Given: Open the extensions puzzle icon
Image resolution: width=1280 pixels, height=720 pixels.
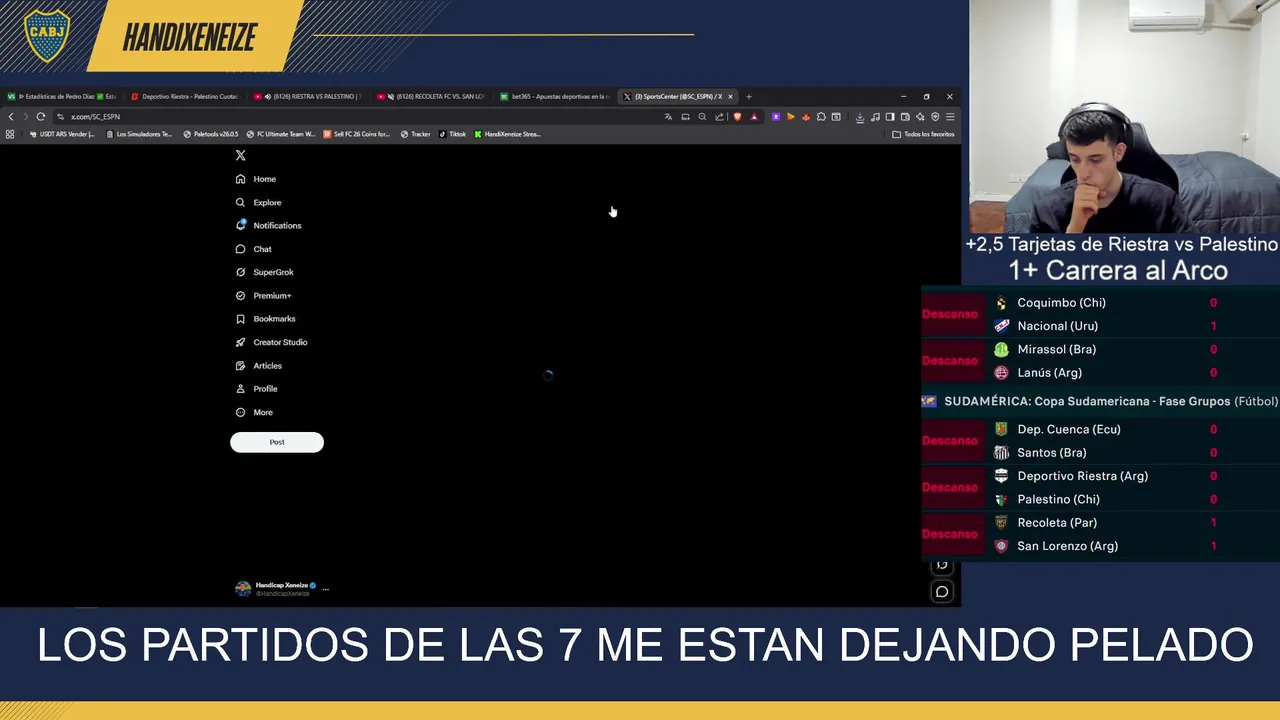Looking at the screenshot, I should click(821, 117).
